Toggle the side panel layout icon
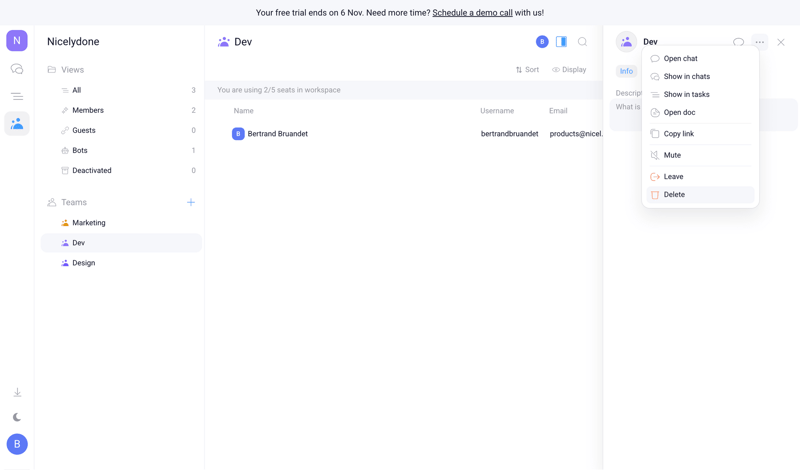The width and height of the screenshot is (800, 470). click(x=561, y=42)
